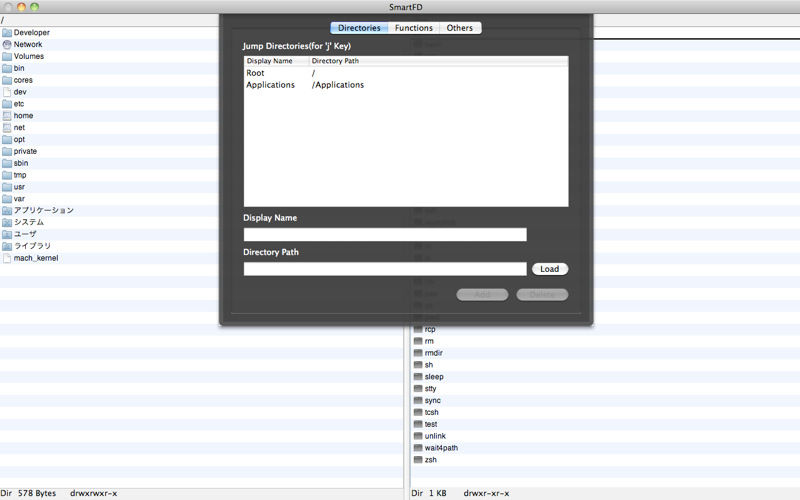Switch to the Functions tab
This screenshot has width=800, height=500.
(x=414, y=28)
